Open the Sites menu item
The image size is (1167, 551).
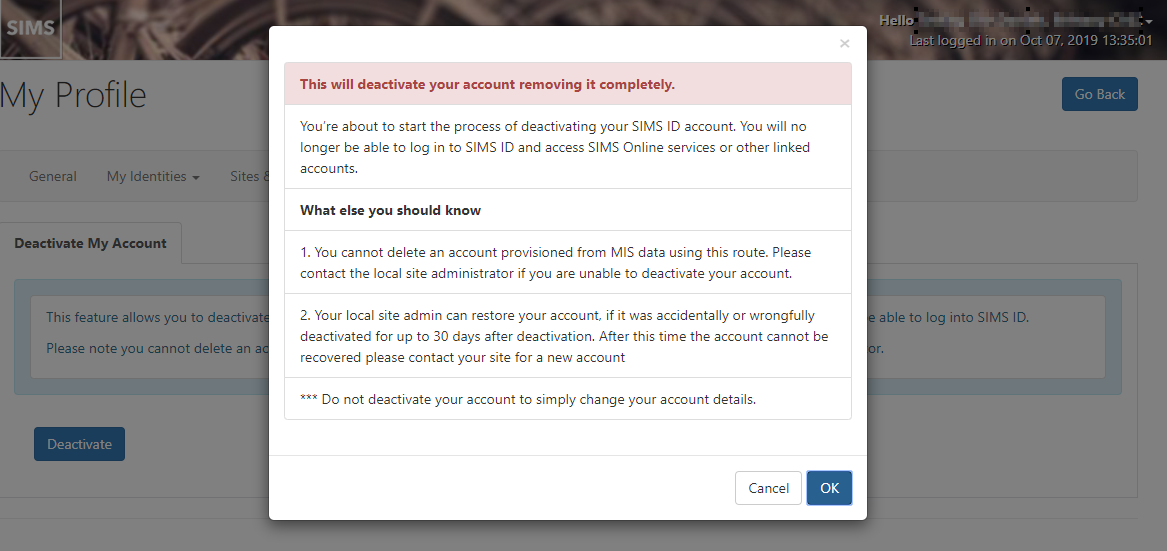point(250,176)
